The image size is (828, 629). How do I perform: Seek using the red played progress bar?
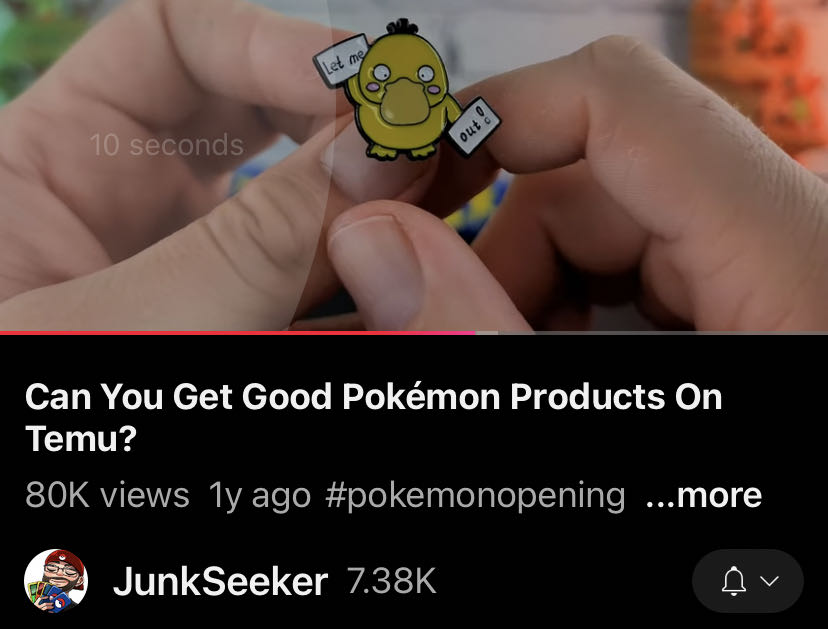coord(238,333)
